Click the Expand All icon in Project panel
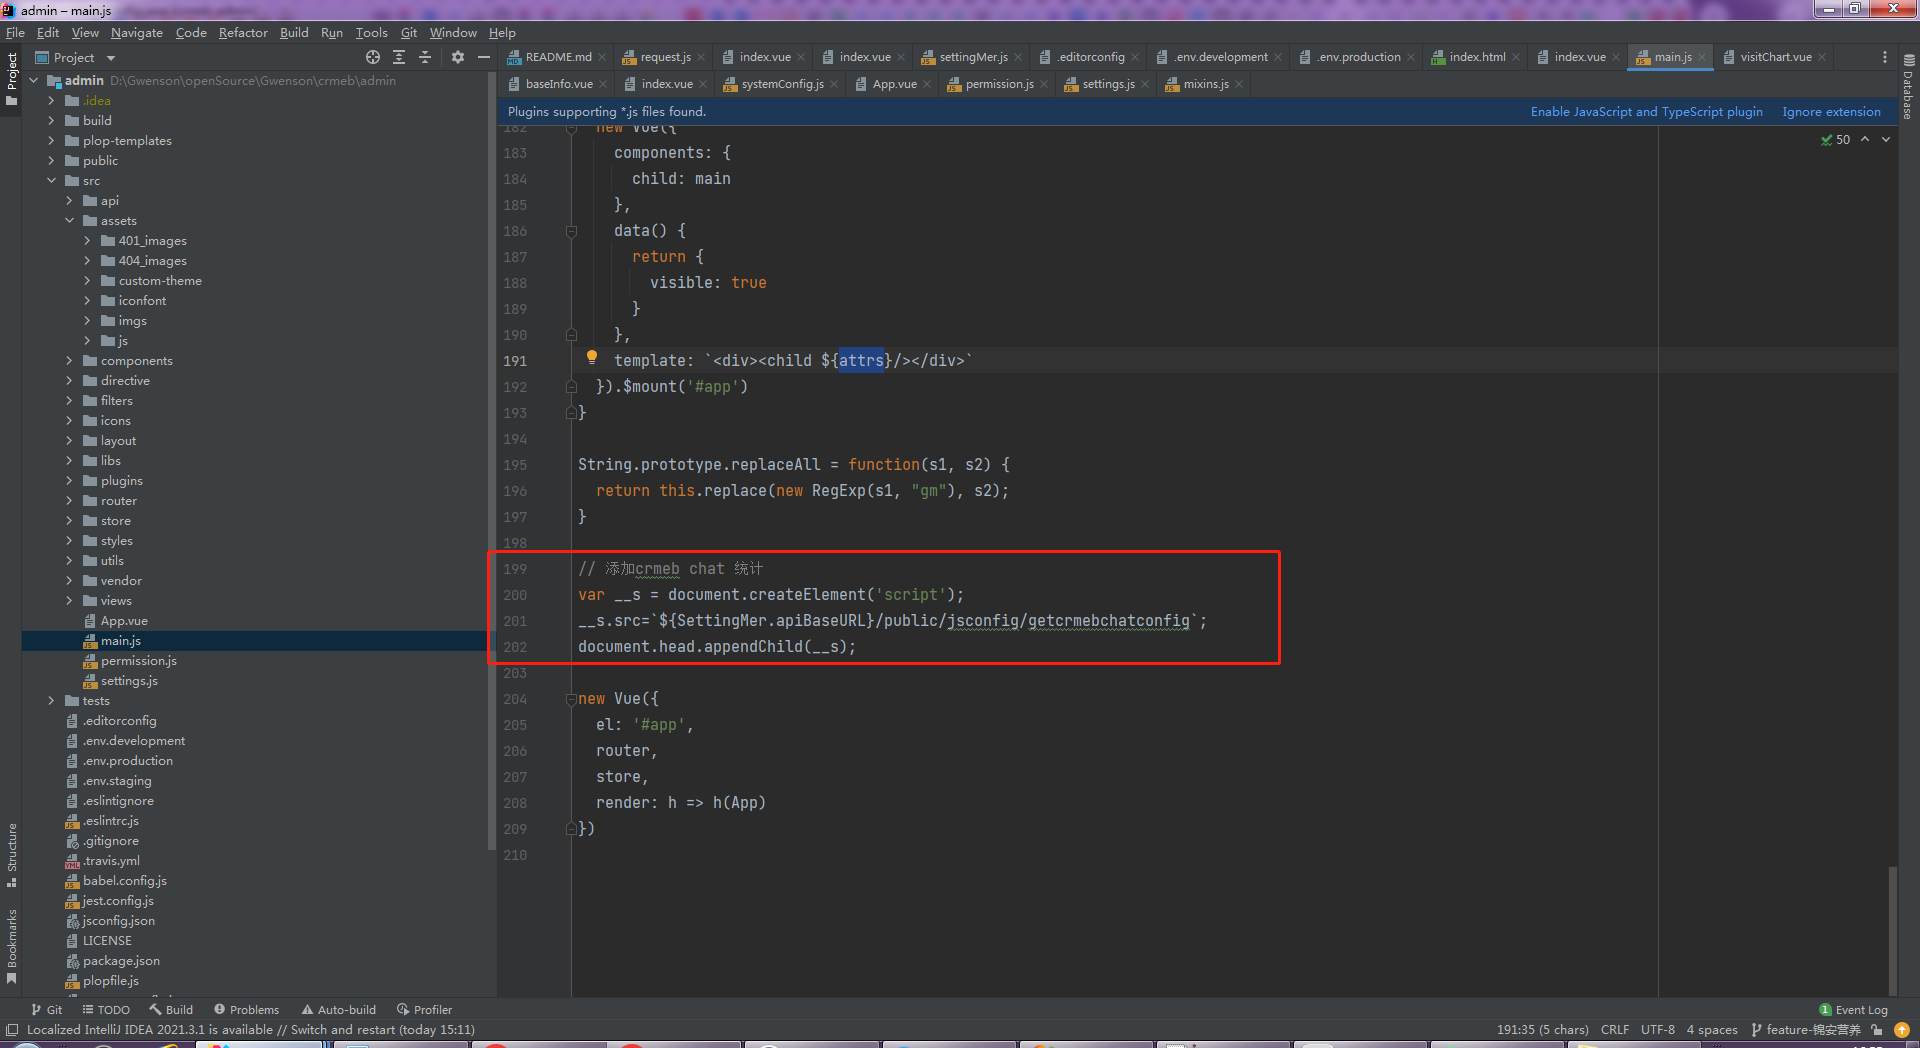Viewport: 1920px width, 1048px height. (399, 57)
